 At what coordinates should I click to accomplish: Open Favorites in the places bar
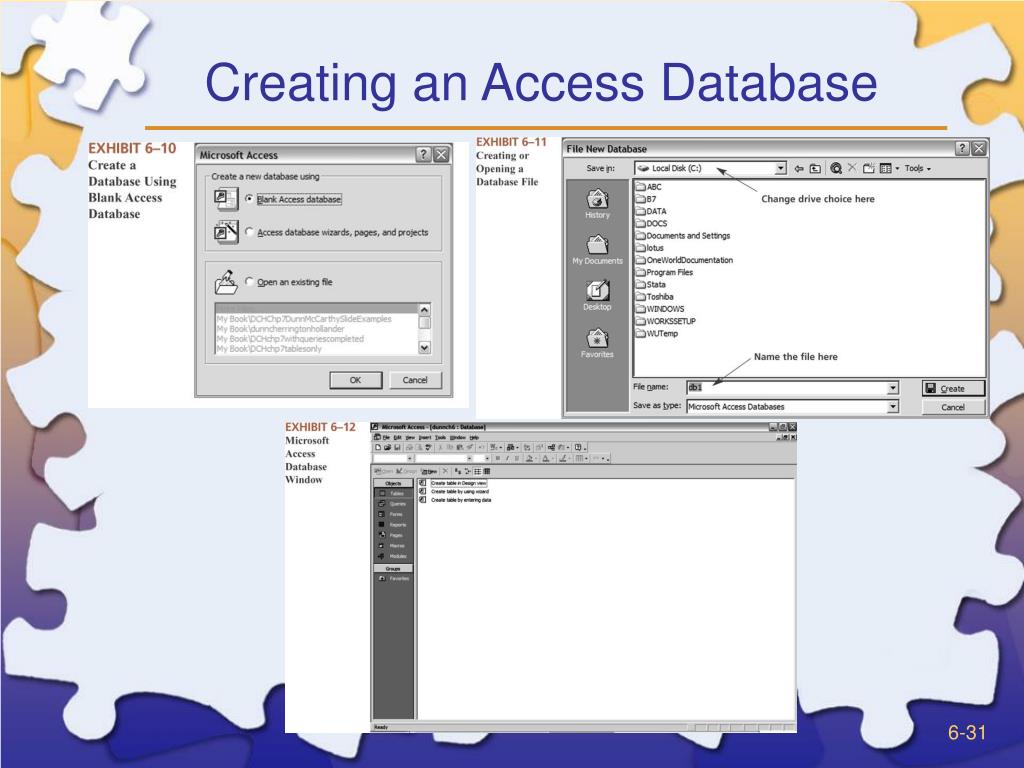[x=597, y=343]
